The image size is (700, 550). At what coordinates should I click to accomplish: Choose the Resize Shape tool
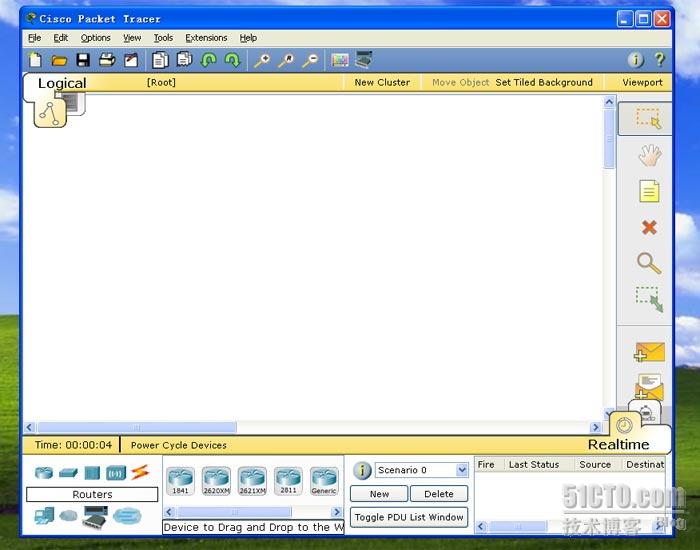(650, 299)
